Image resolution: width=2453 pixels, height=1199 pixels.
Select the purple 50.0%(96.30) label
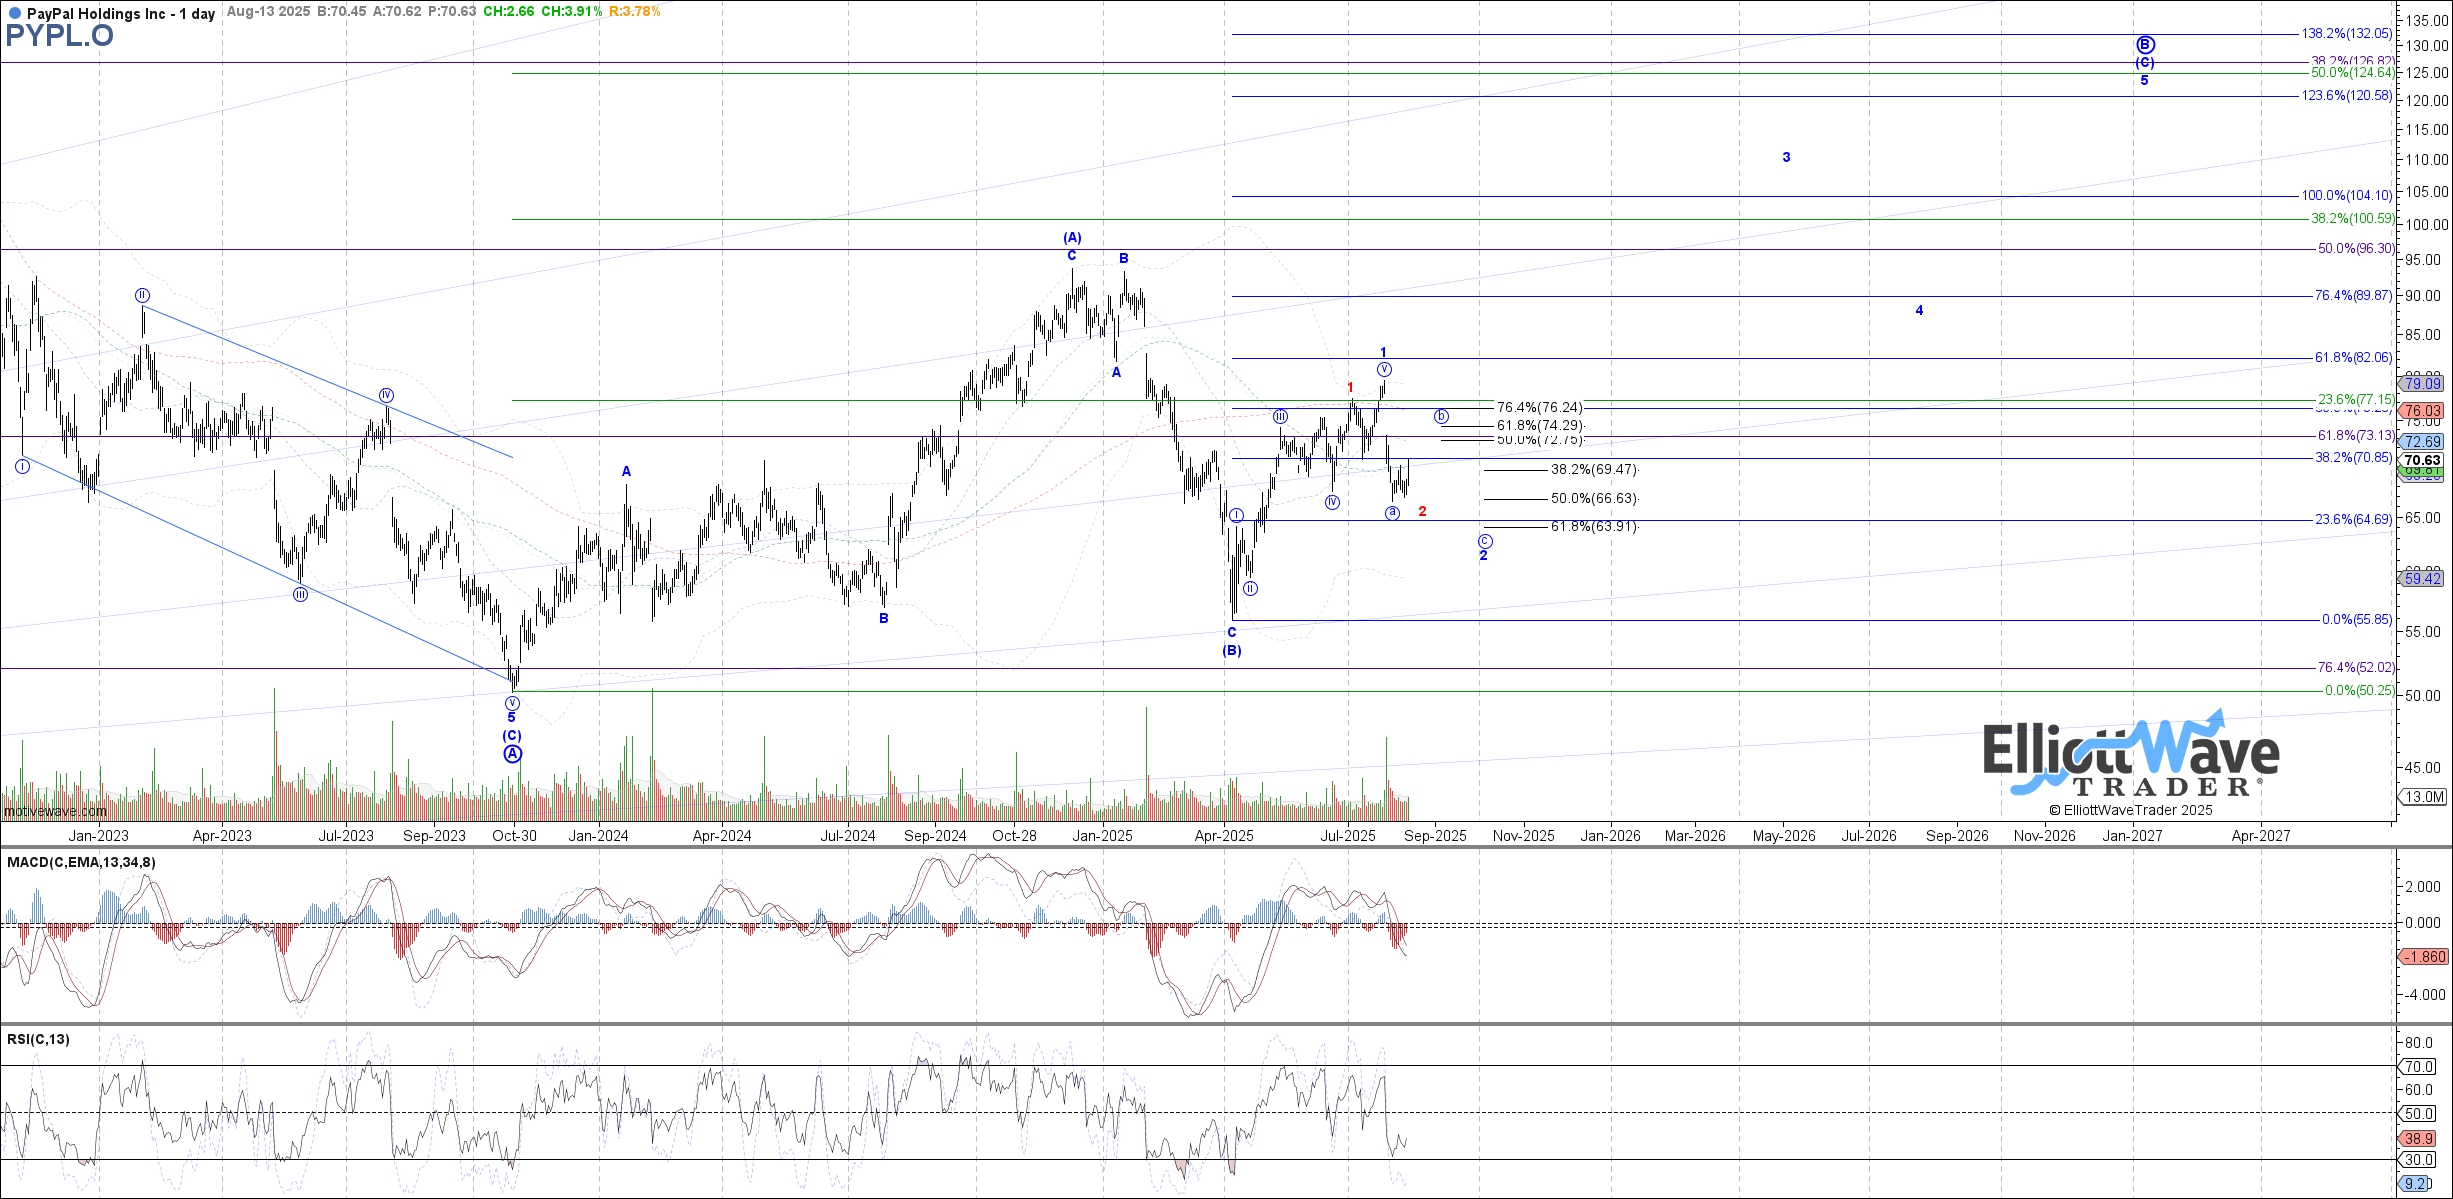click(2356, 249)
